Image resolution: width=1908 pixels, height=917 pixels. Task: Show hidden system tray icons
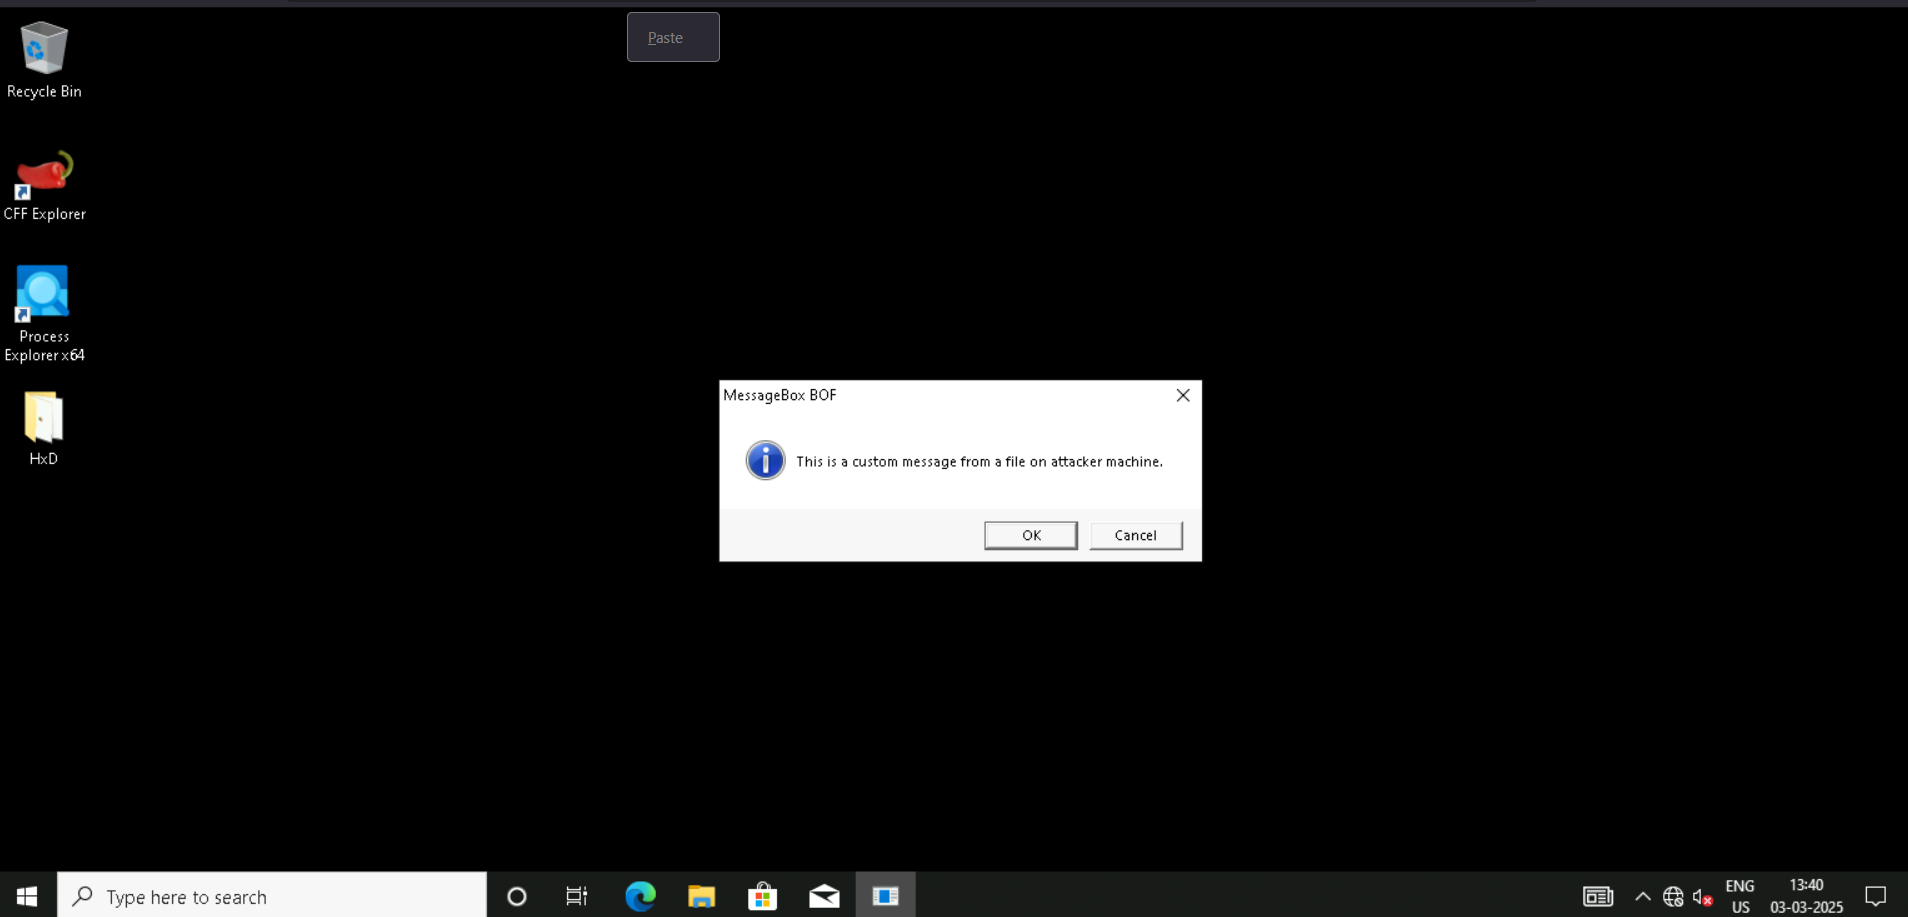tap(1642, 896)
